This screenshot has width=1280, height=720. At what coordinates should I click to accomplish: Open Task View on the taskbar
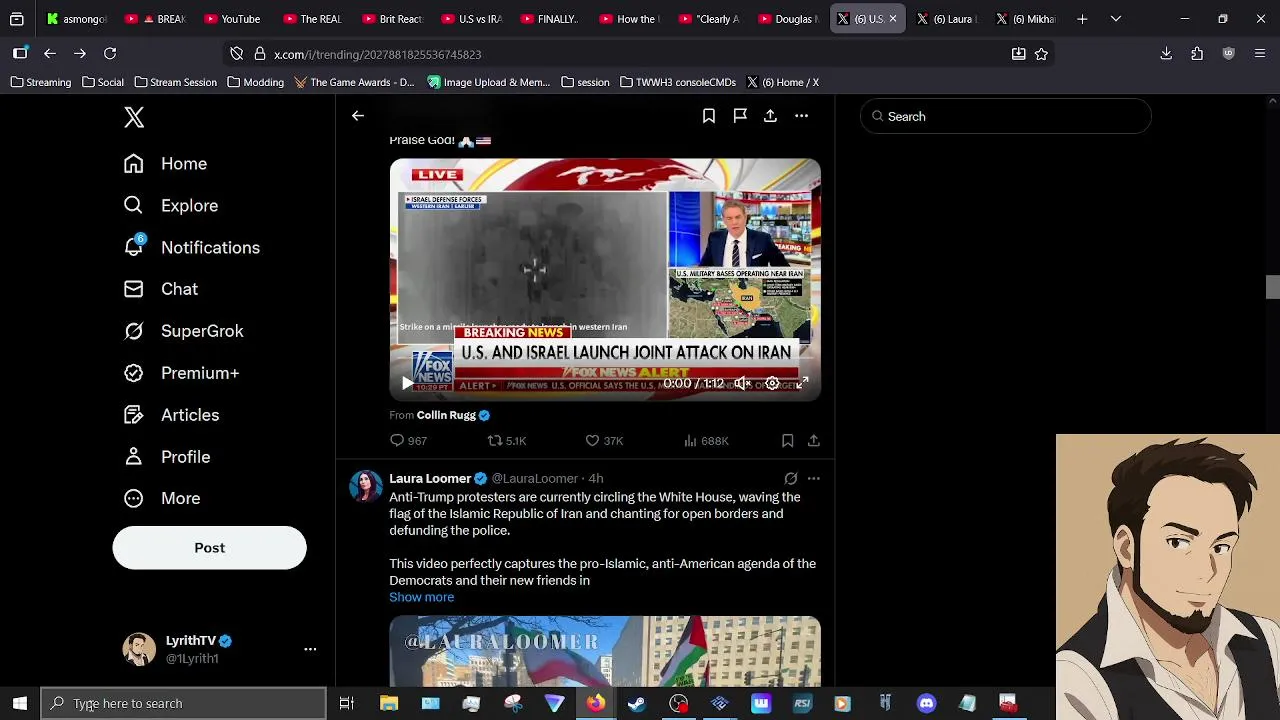click(x=347, y=704)
